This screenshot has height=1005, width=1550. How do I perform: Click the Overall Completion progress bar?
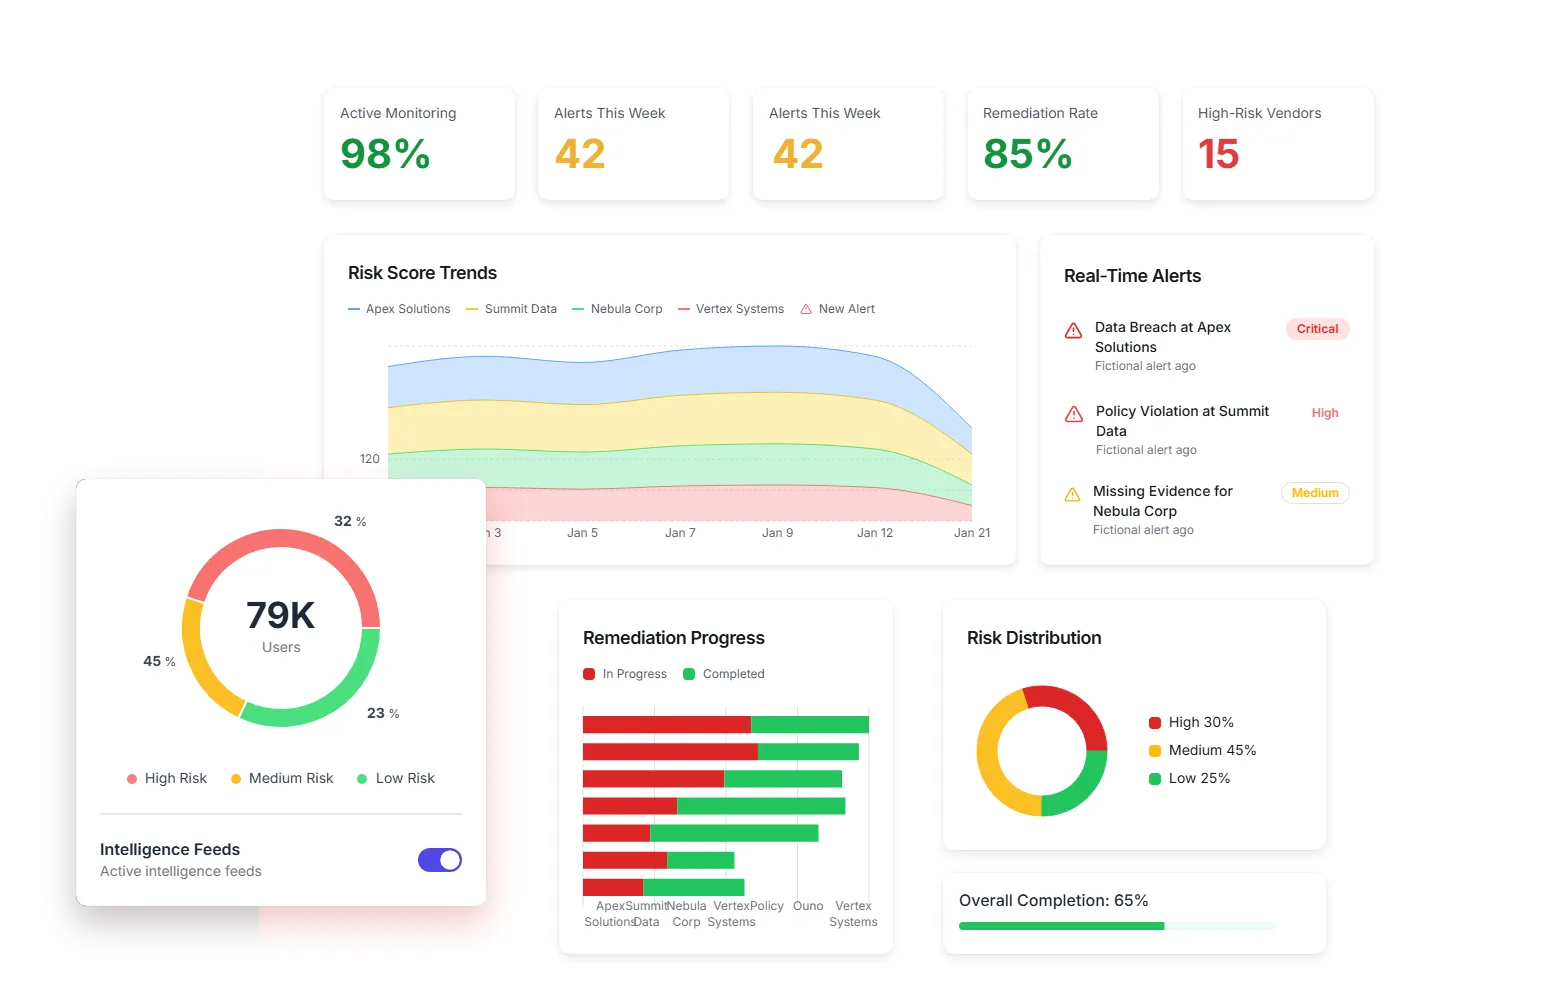[1116, 926]
